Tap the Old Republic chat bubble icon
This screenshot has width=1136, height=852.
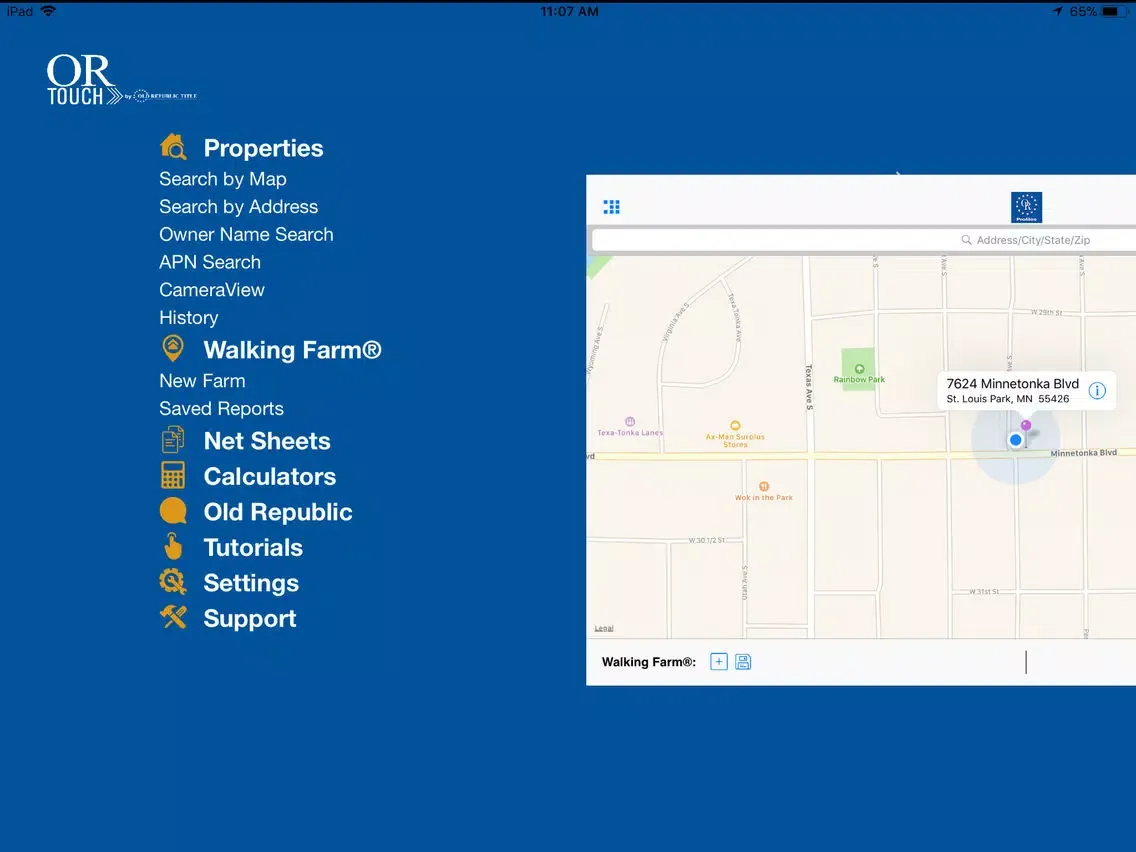[173, 511]
